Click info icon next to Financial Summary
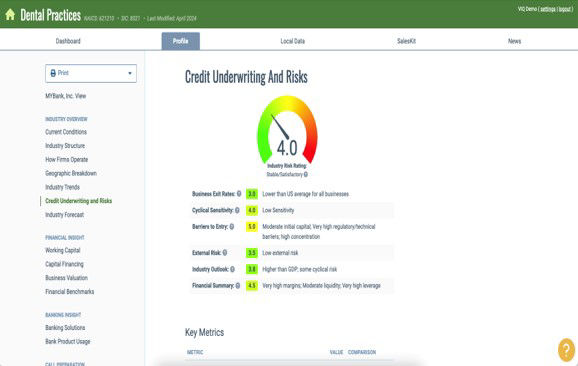 click(x=237, y=285)
